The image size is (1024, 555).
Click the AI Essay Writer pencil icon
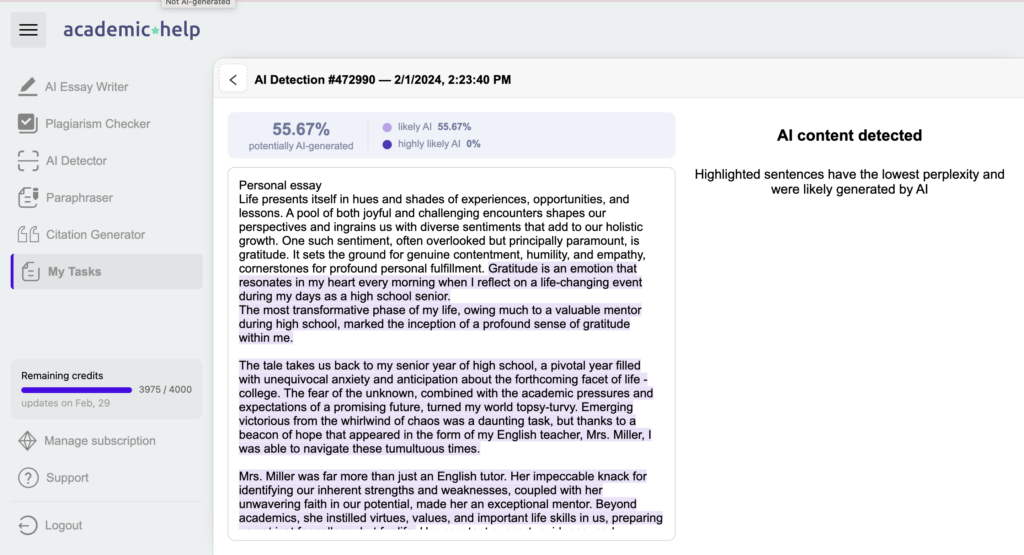click(x=28, y=87)
